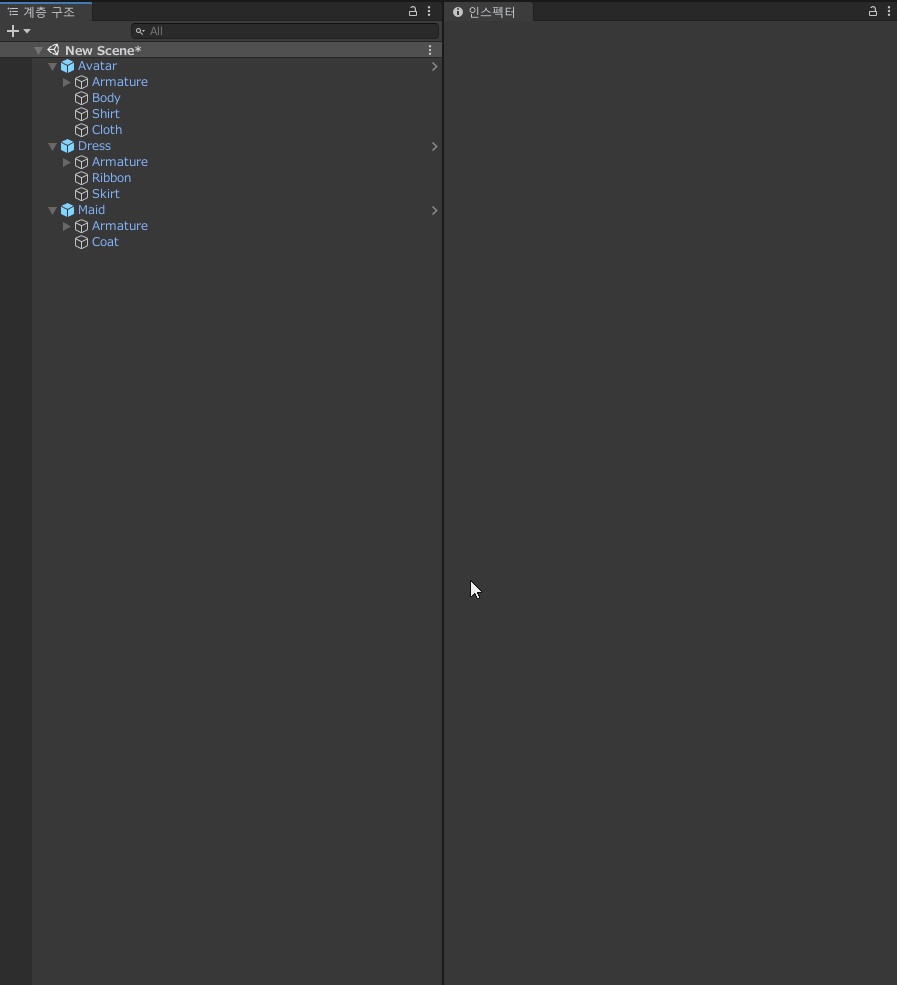This screenshot has height=985, width=897.
Task: Select the Shirt object in the hierarchy
Action: tap(105, 114)
